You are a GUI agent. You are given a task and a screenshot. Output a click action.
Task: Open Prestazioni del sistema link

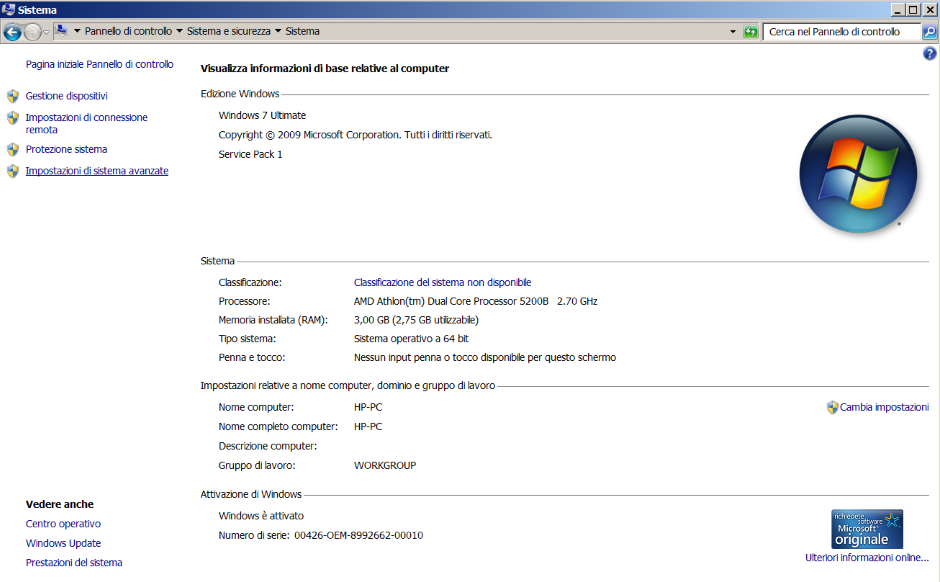point(74,562)
